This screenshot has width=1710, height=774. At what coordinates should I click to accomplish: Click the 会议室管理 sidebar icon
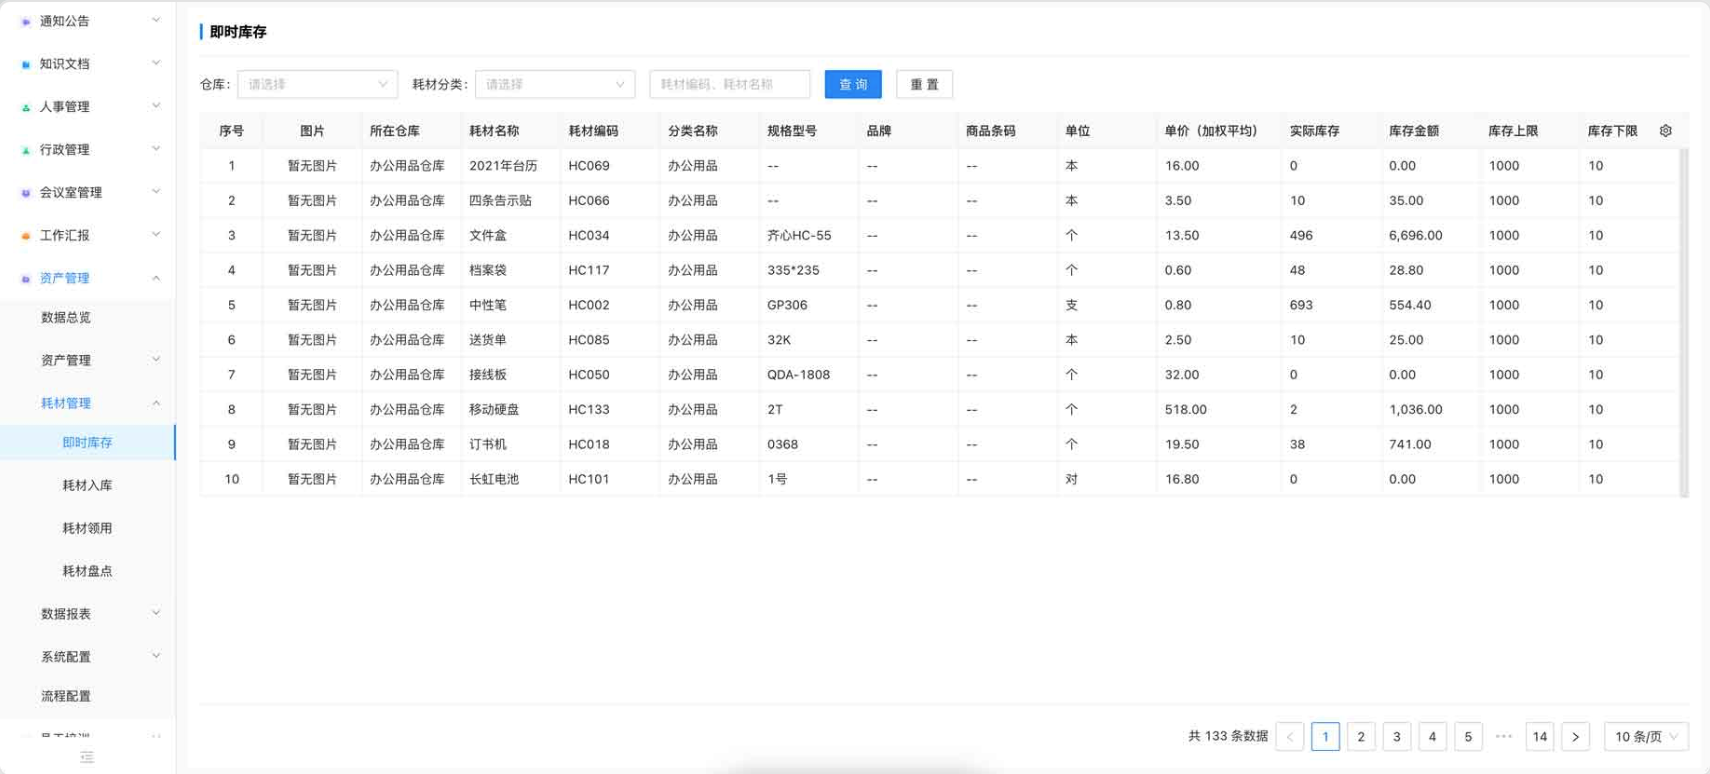(26, 193)
